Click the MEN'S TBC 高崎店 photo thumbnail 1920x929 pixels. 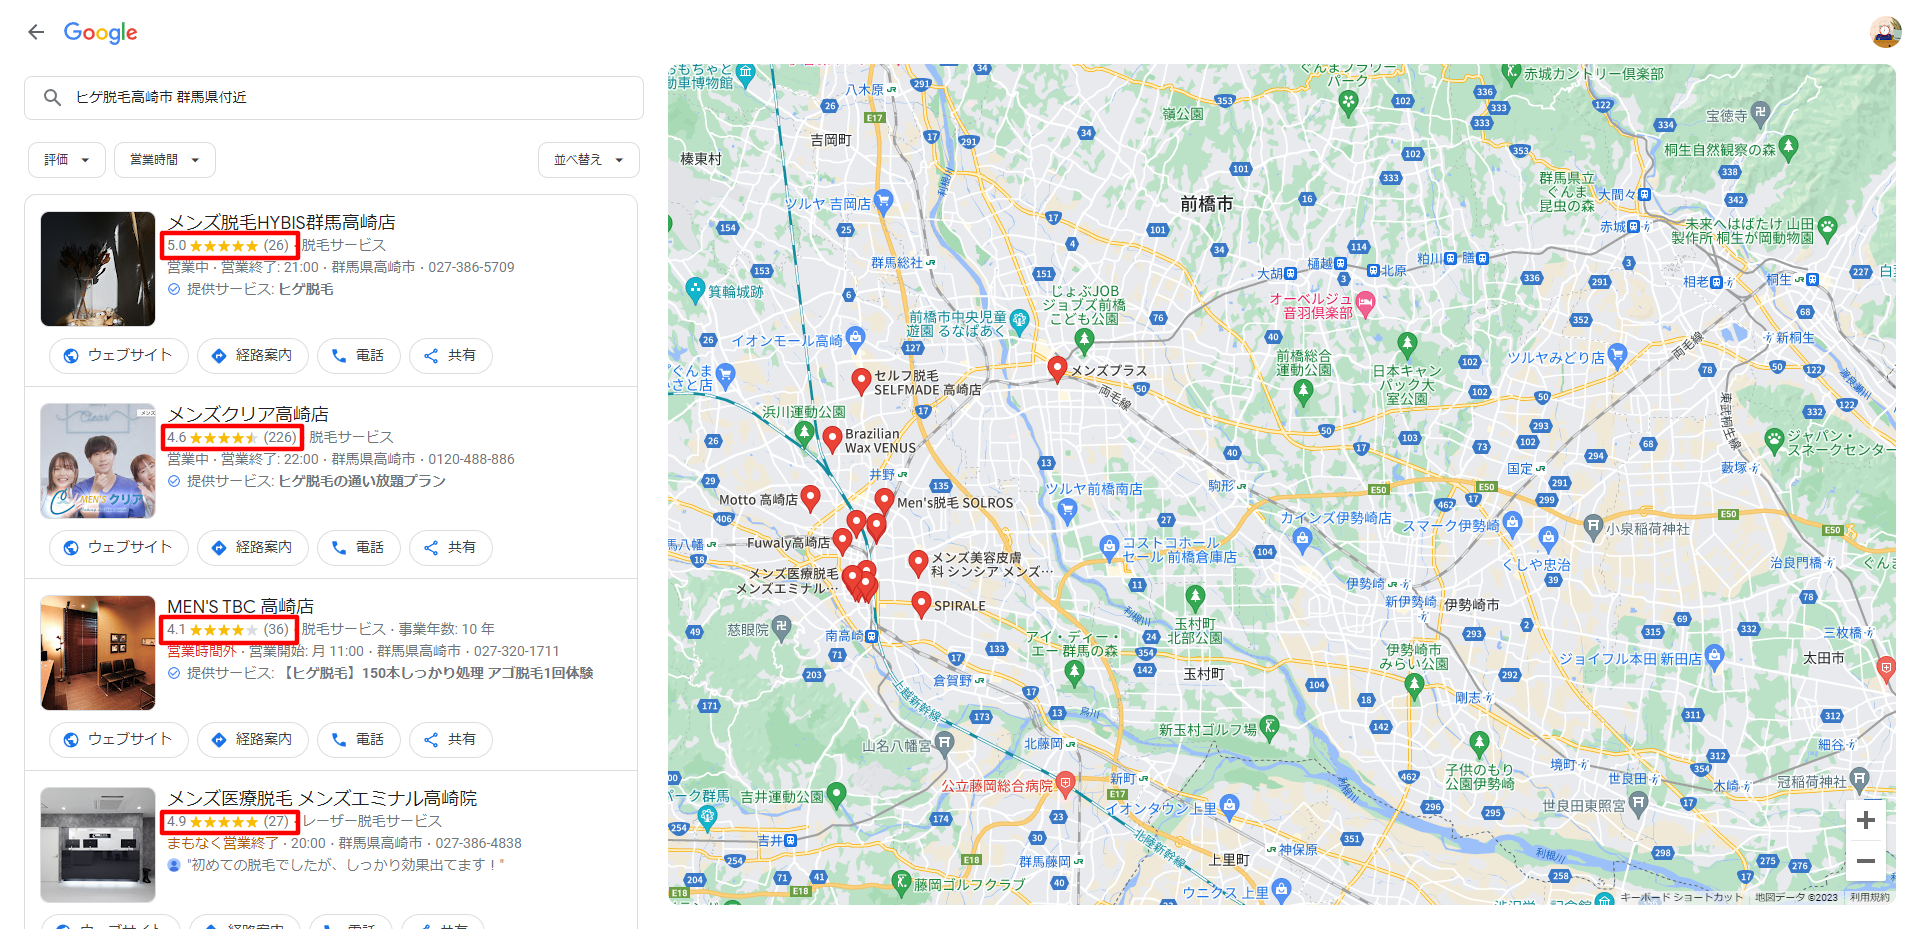click(98, 653)
